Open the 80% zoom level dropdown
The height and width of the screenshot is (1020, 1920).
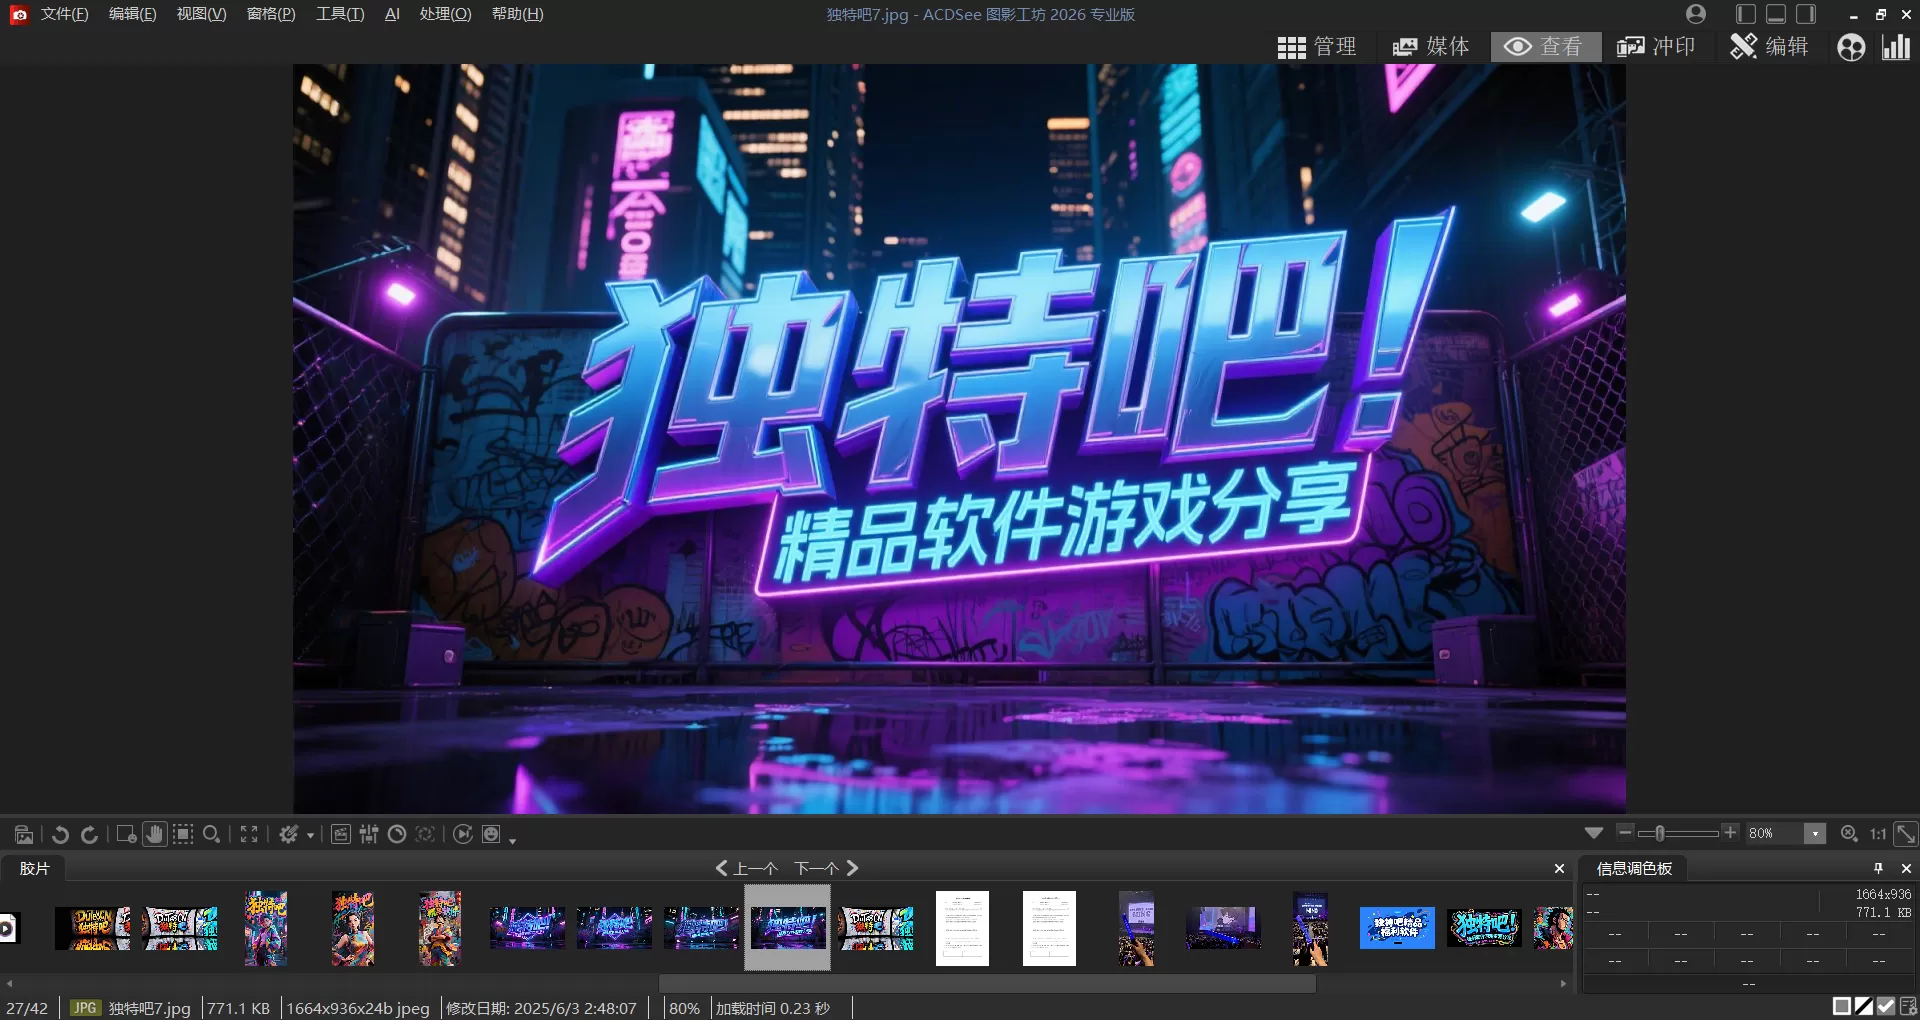pos(1815,833)
